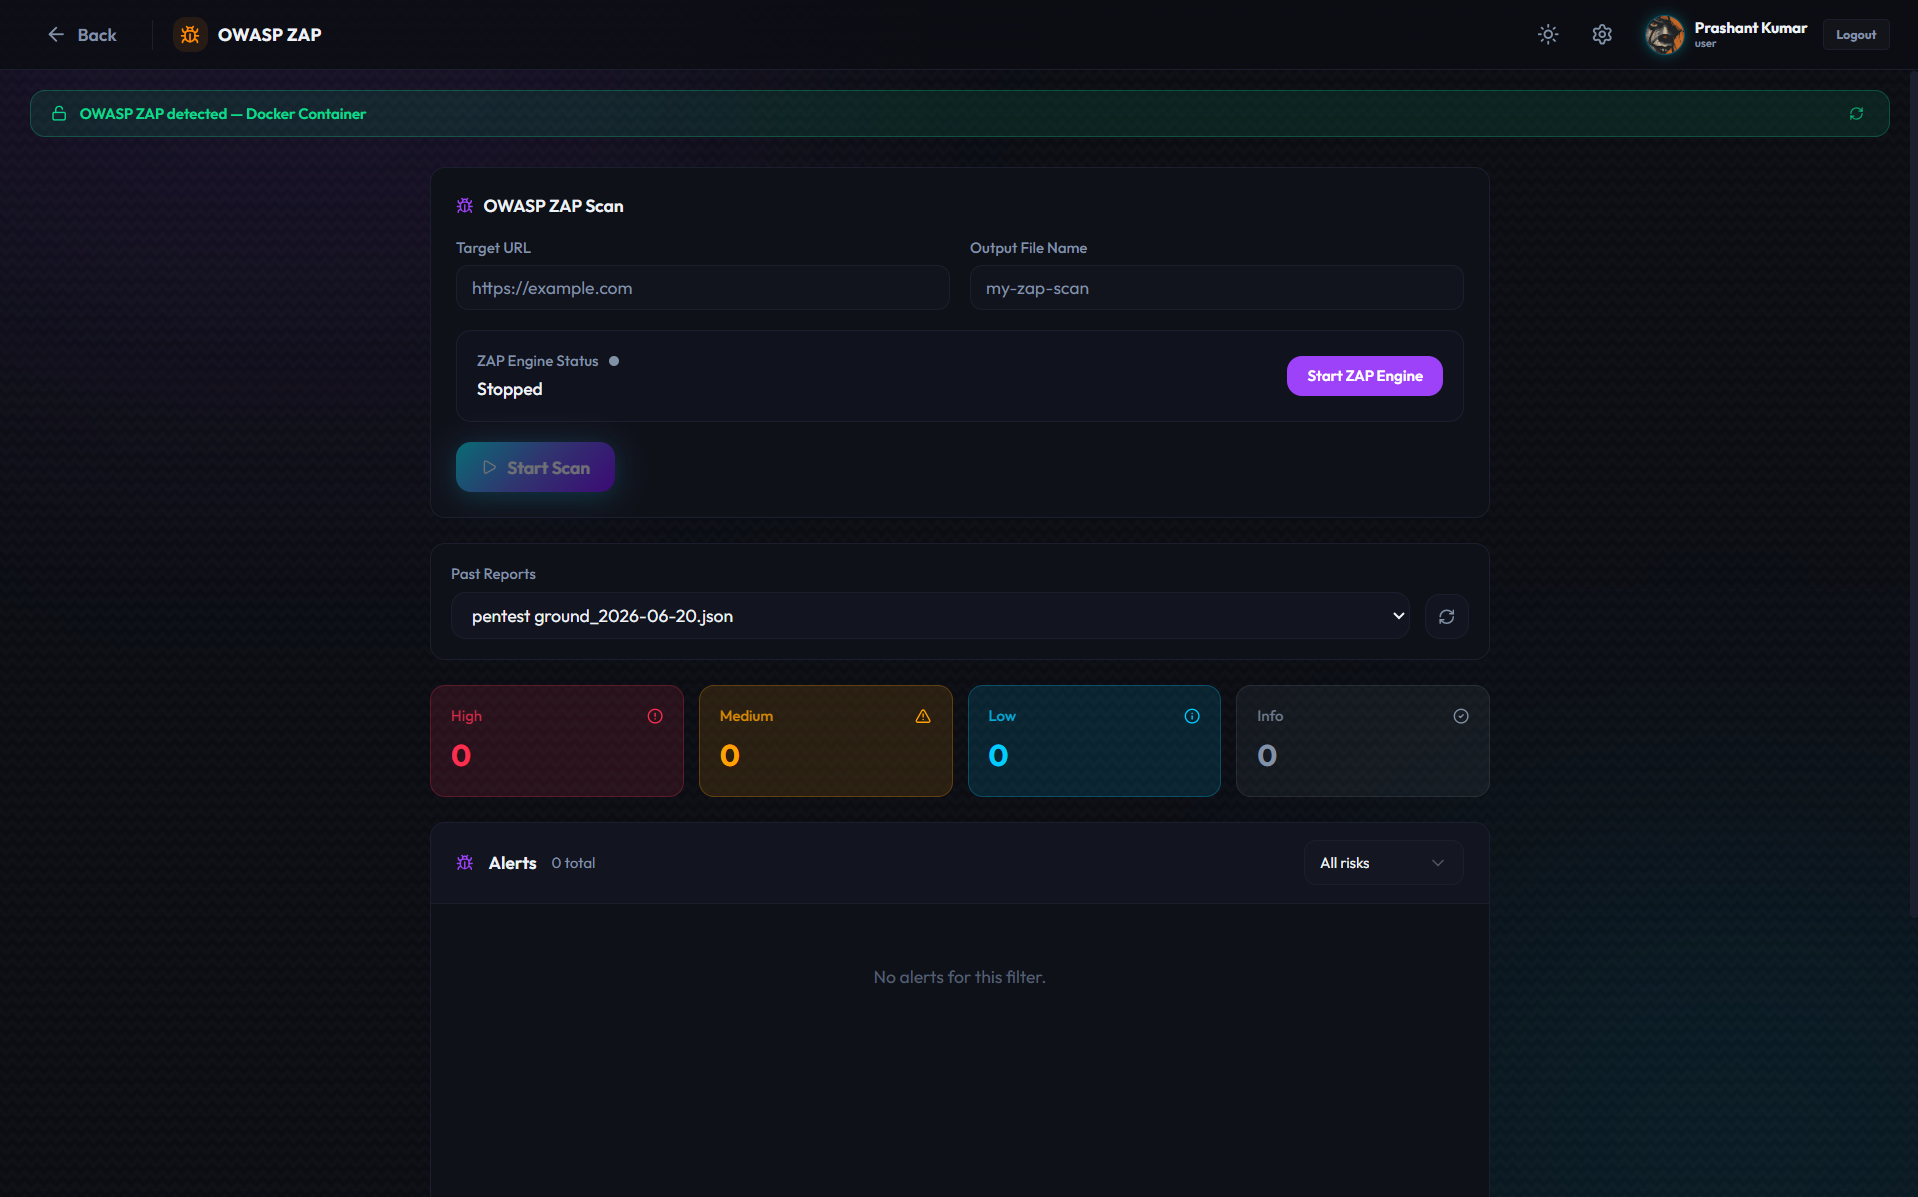This screenshot has width=1918, height=1197.
Task: Click 'OWASP ZAP detected — Docker Container' text
Action: tap(223, 114)
